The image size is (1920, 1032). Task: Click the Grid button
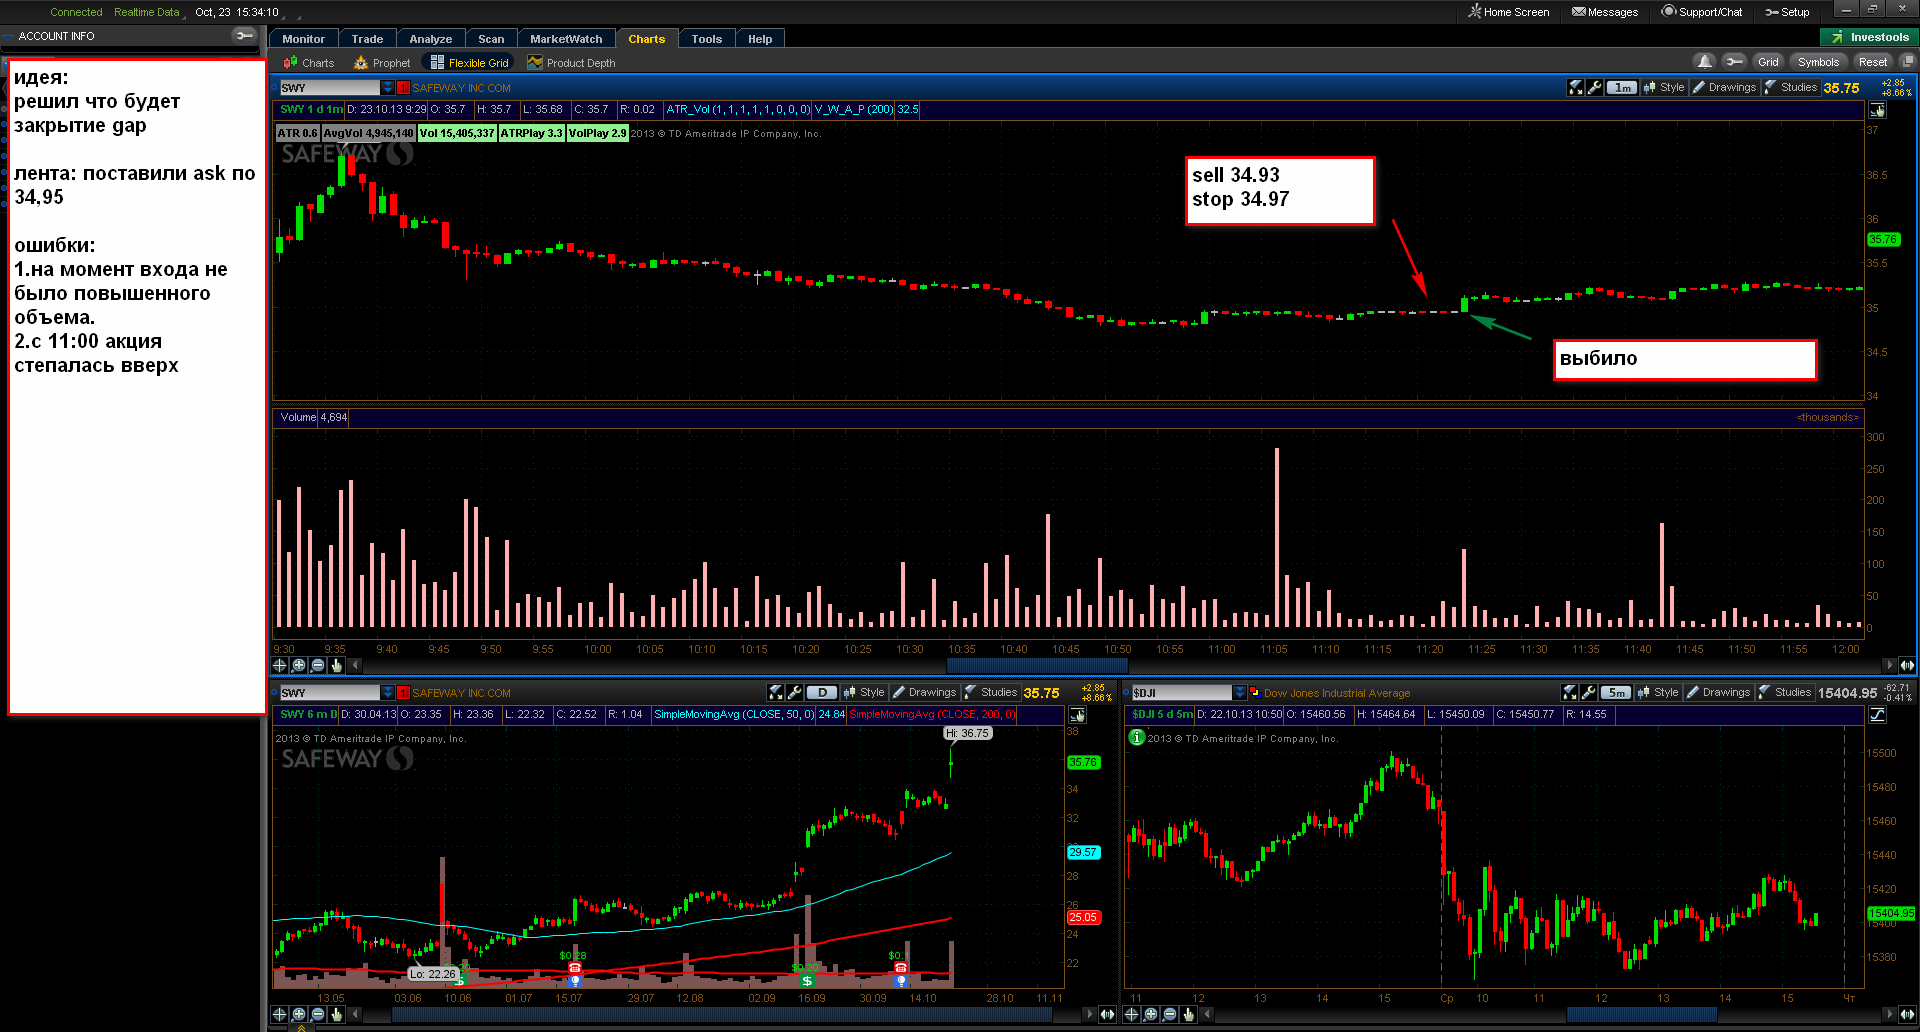[1768, 62]
